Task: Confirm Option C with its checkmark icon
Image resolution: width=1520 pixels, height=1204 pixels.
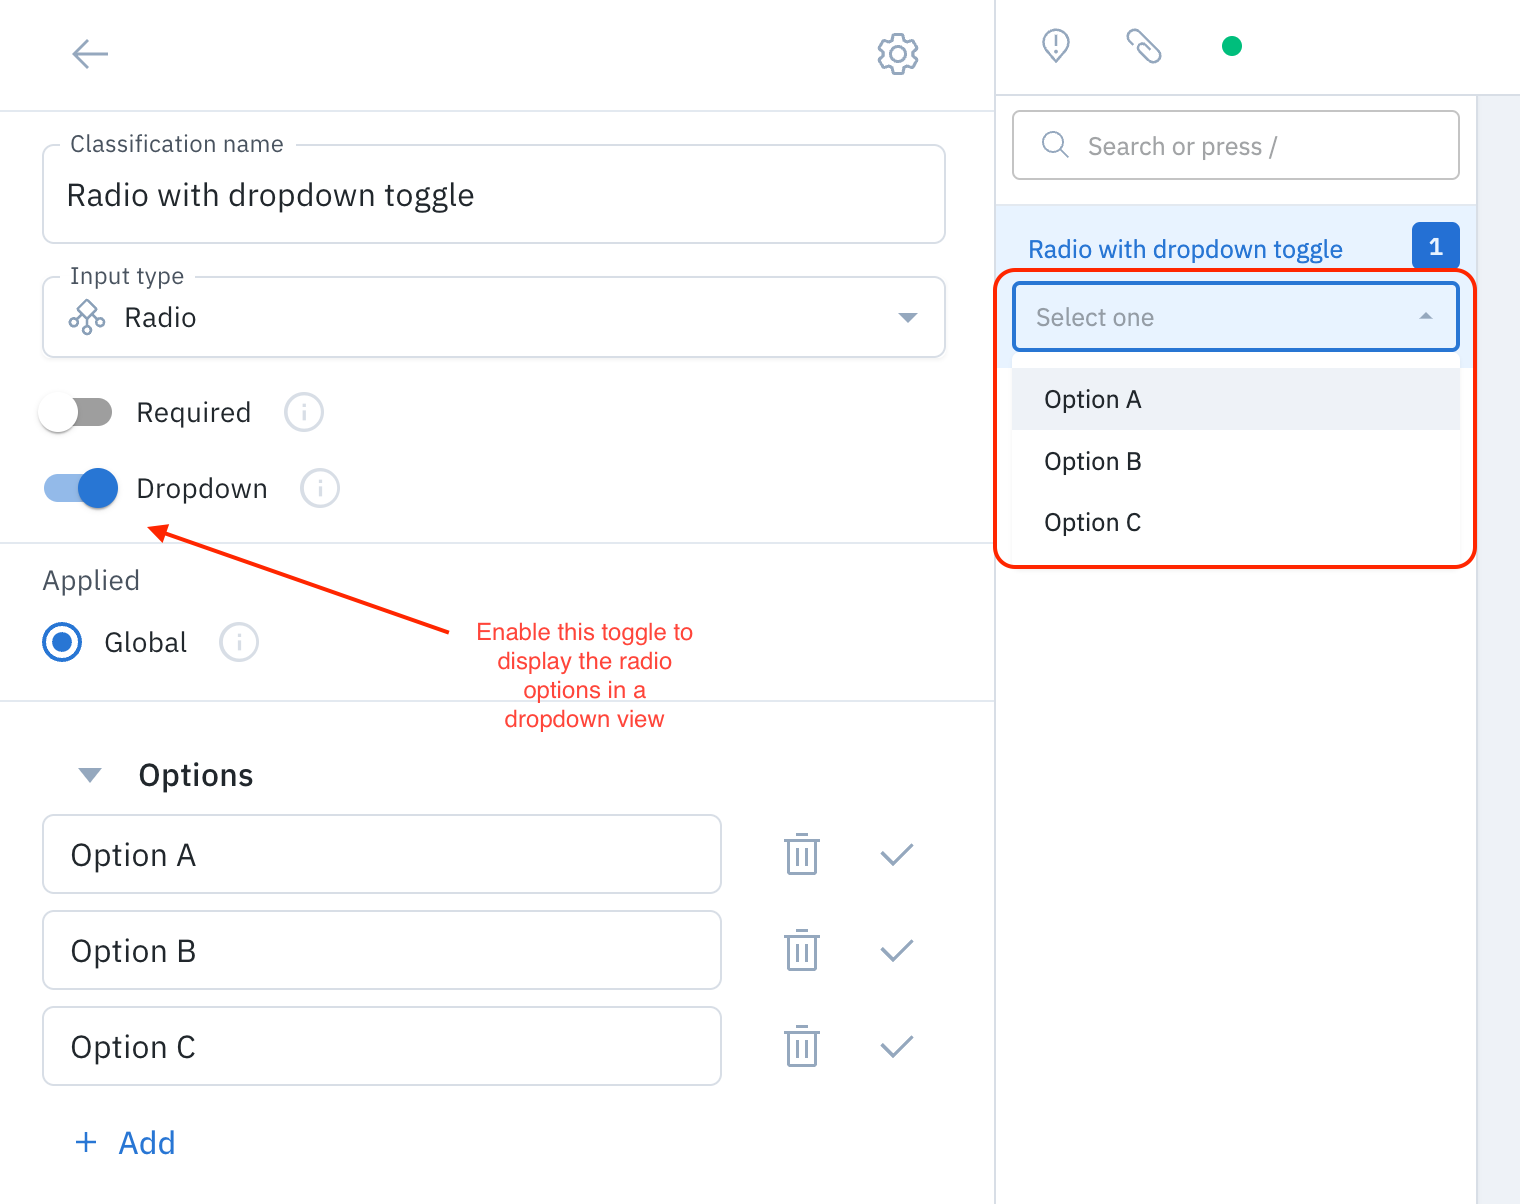Action: click(897, 1047)
